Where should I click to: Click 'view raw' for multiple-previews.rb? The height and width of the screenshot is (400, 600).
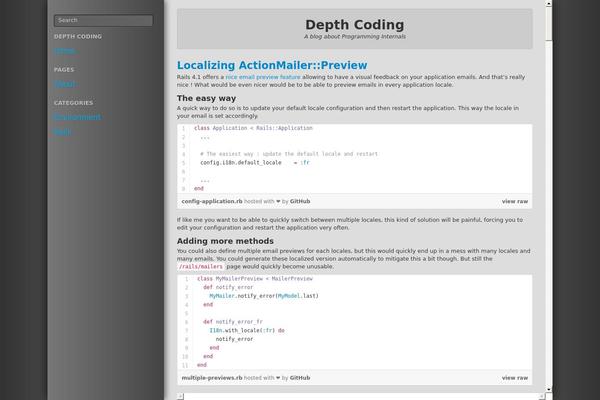coord(515,378)
